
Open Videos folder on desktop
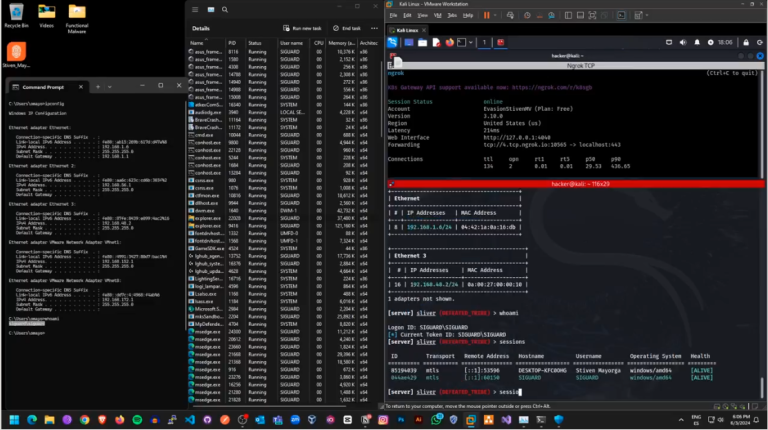47,16
